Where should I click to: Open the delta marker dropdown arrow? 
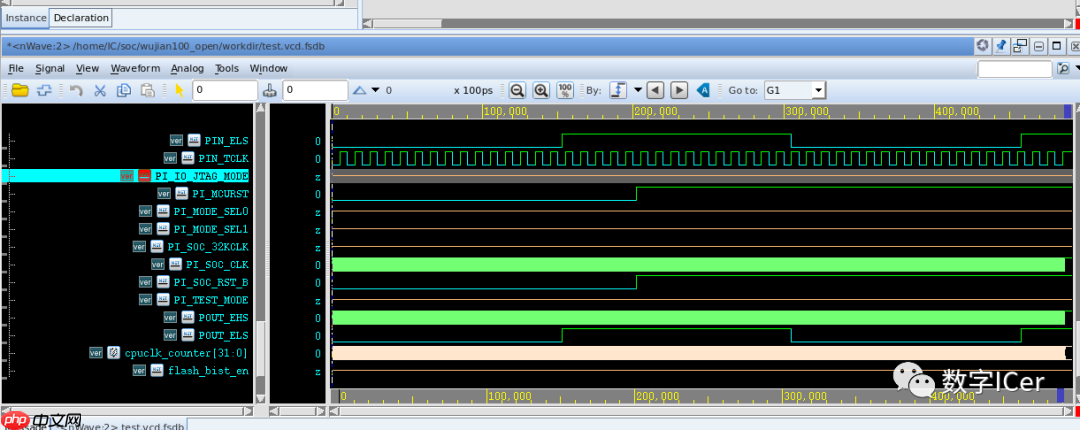pos(376,90)
